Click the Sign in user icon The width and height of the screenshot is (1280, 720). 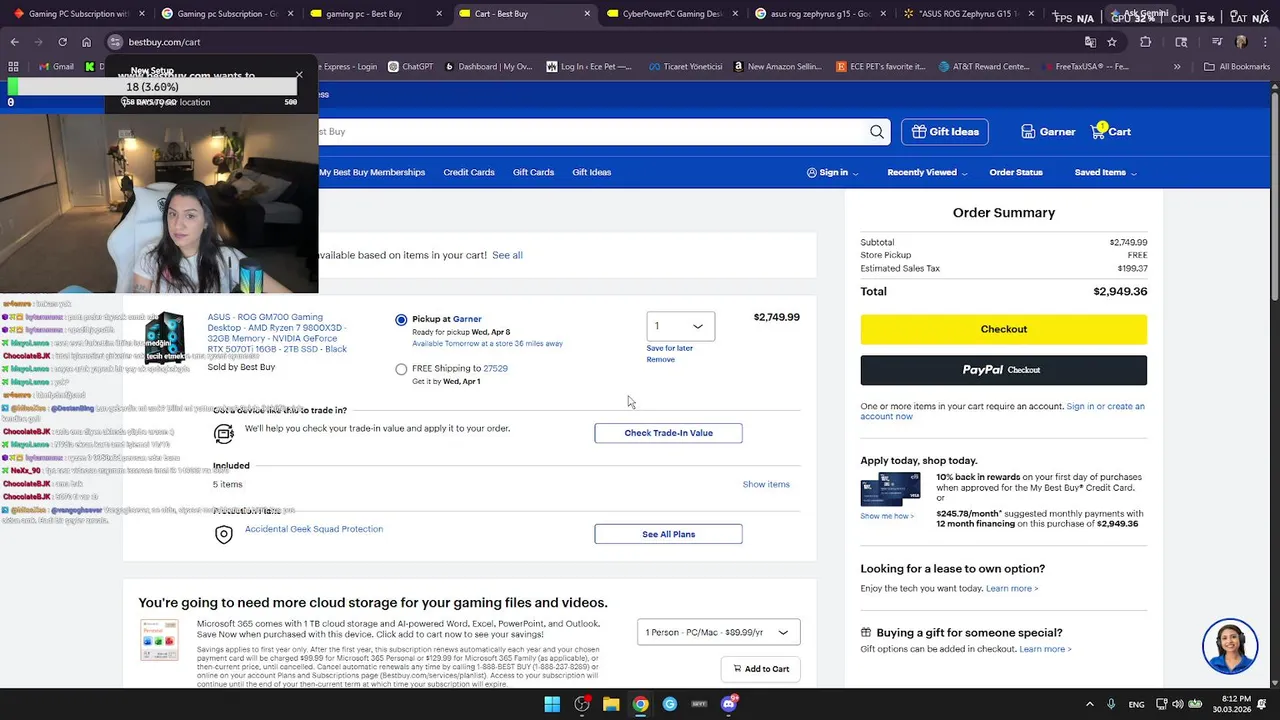[x=812, y=172]
